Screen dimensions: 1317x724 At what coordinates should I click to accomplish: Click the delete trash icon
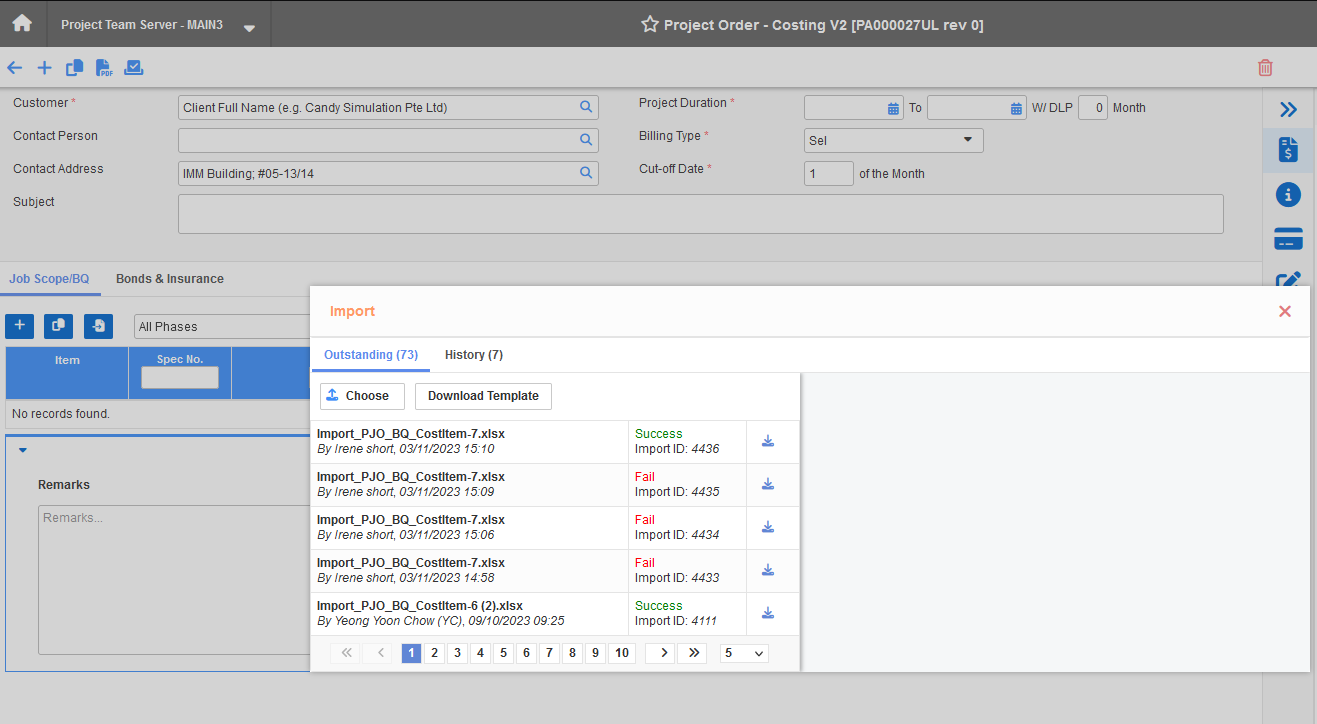click(1265, 68)
